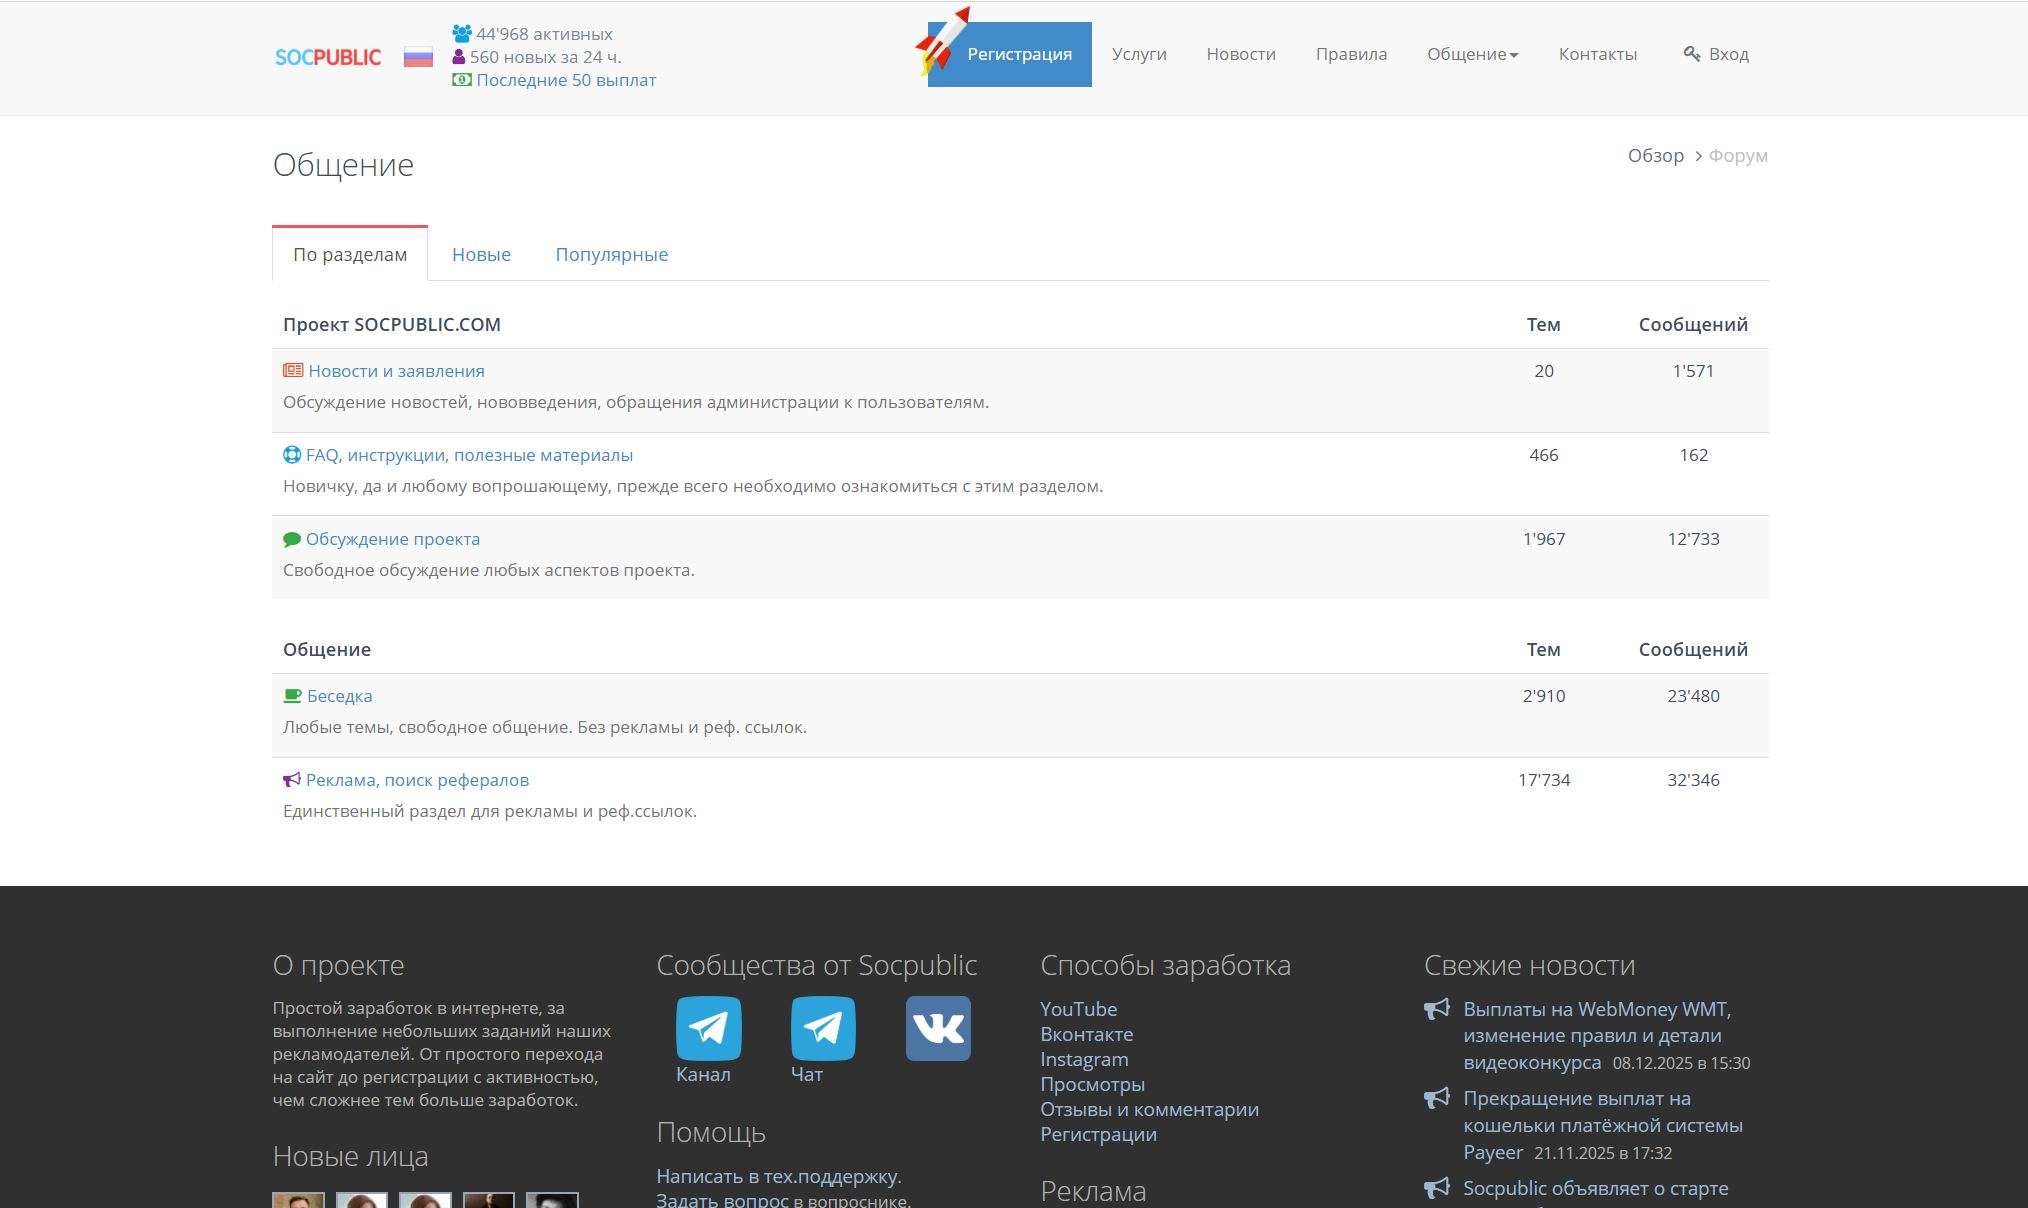Image resolution: width=2028 pixels, height=1208 pixels.
Task: Open the Вход login link
Action: (1716, 54)
